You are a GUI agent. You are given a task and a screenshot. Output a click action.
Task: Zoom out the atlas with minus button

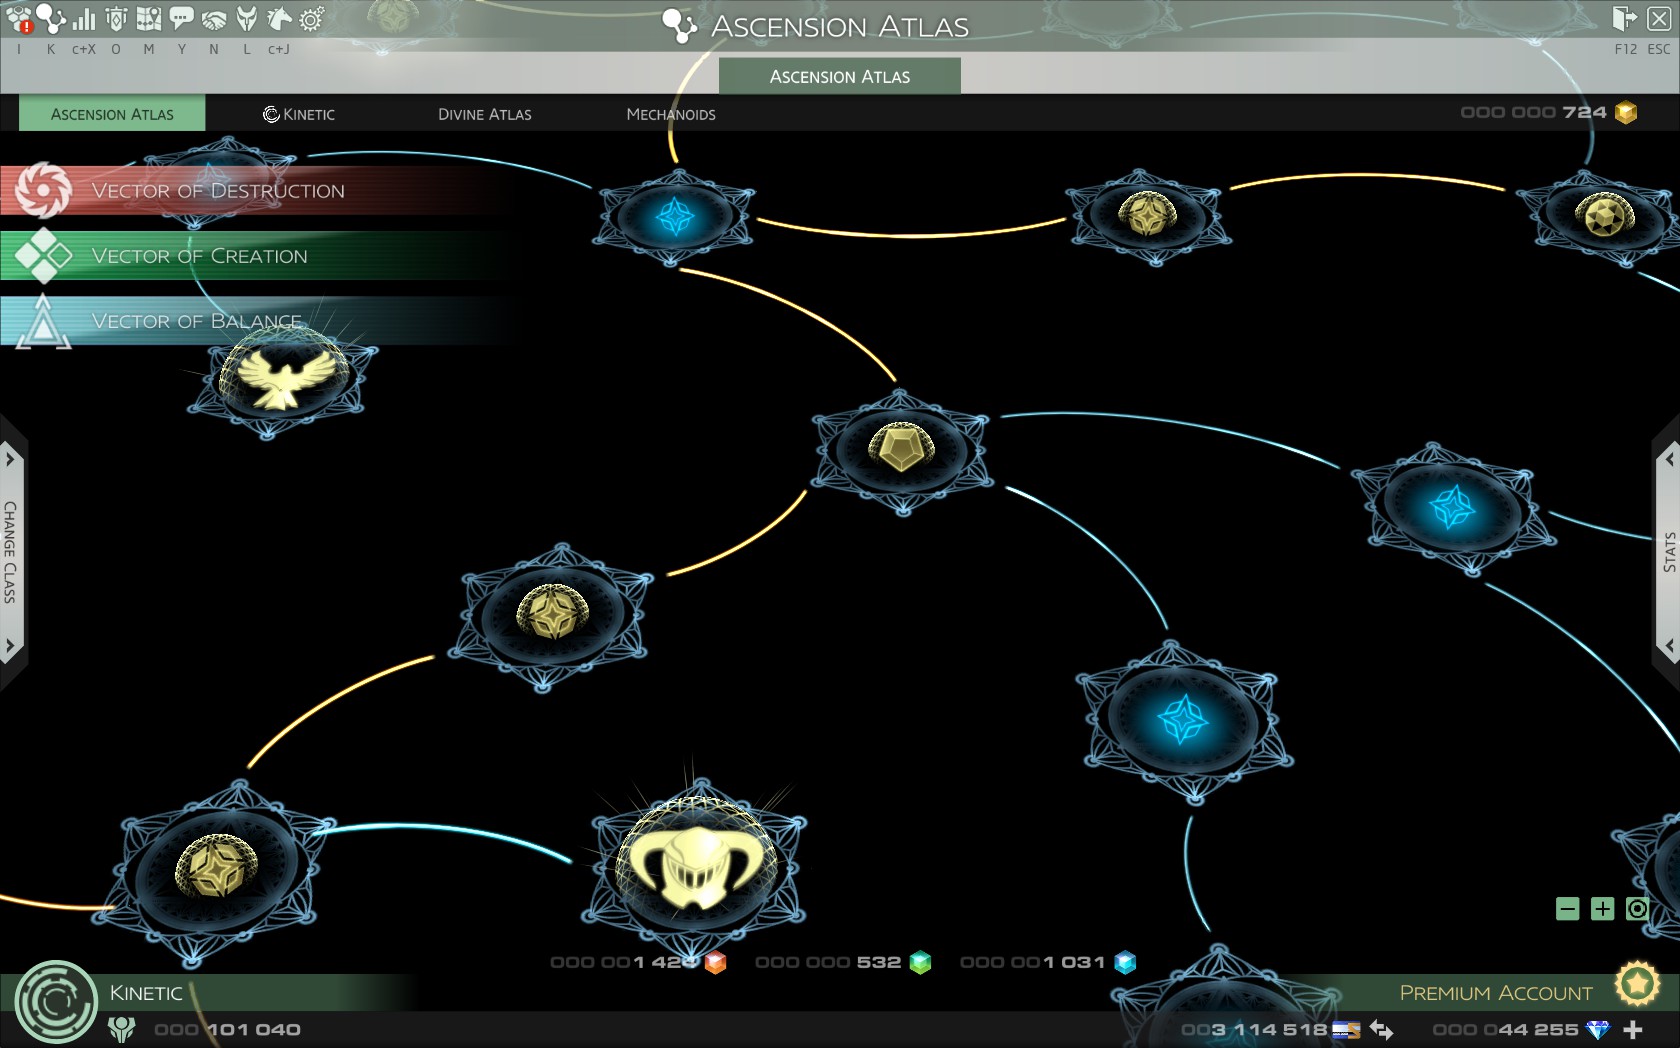(1568, 909)
